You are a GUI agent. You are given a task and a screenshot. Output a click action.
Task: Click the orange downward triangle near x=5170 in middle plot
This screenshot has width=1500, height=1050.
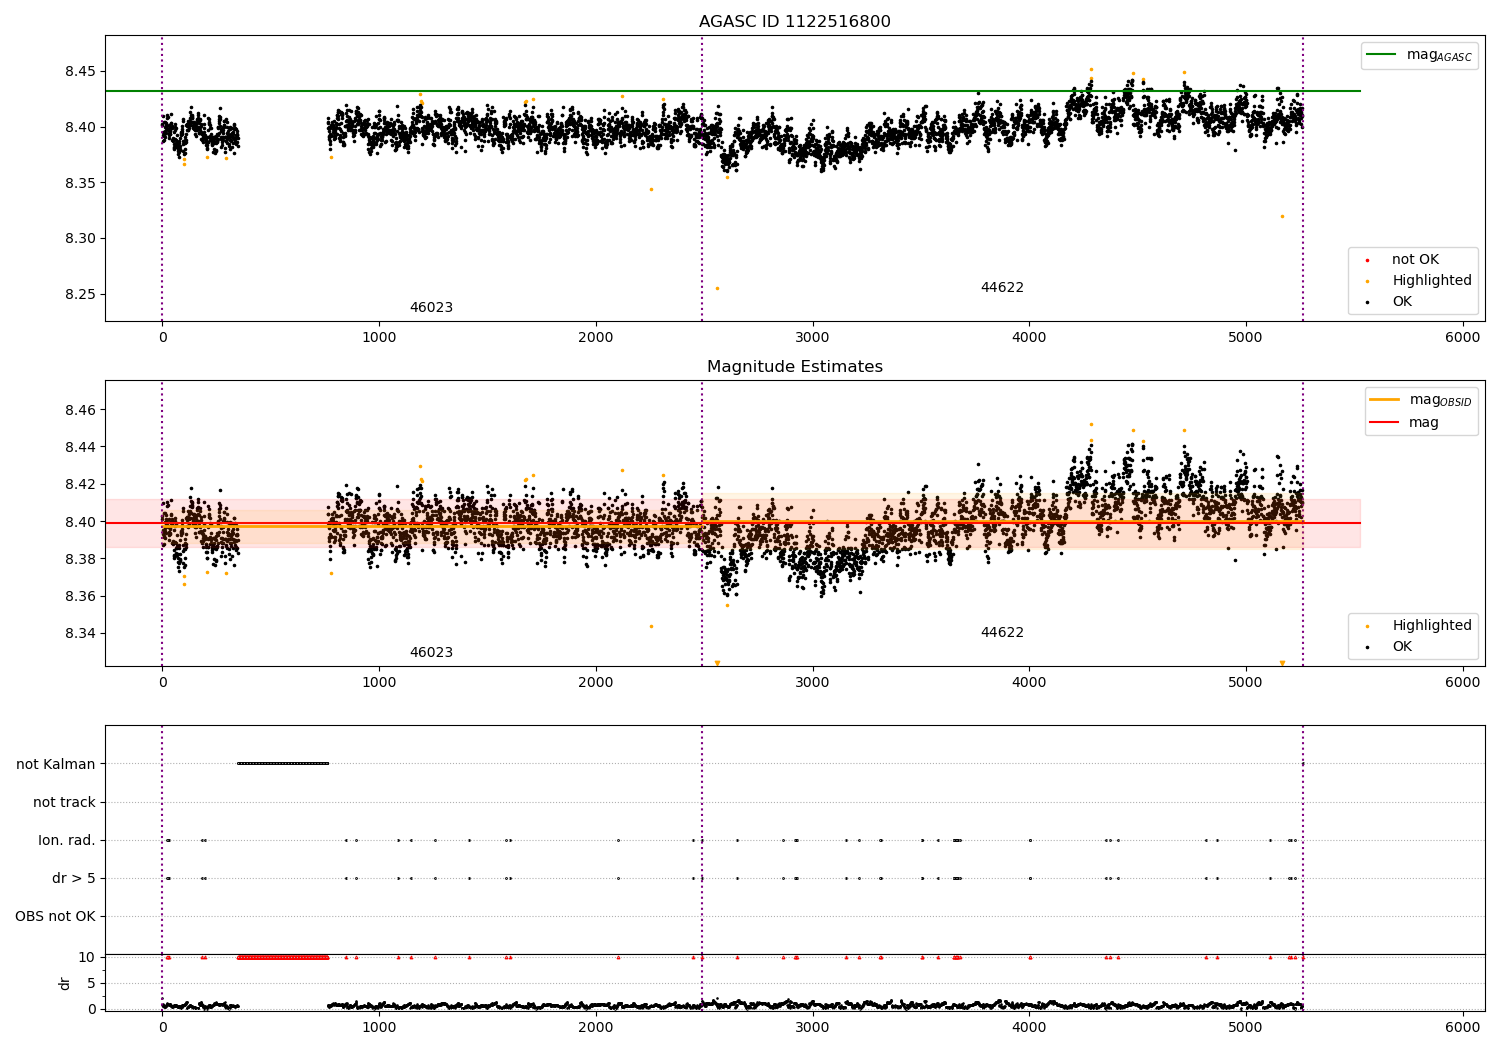pyautogui.click(x=1282, y=663)
